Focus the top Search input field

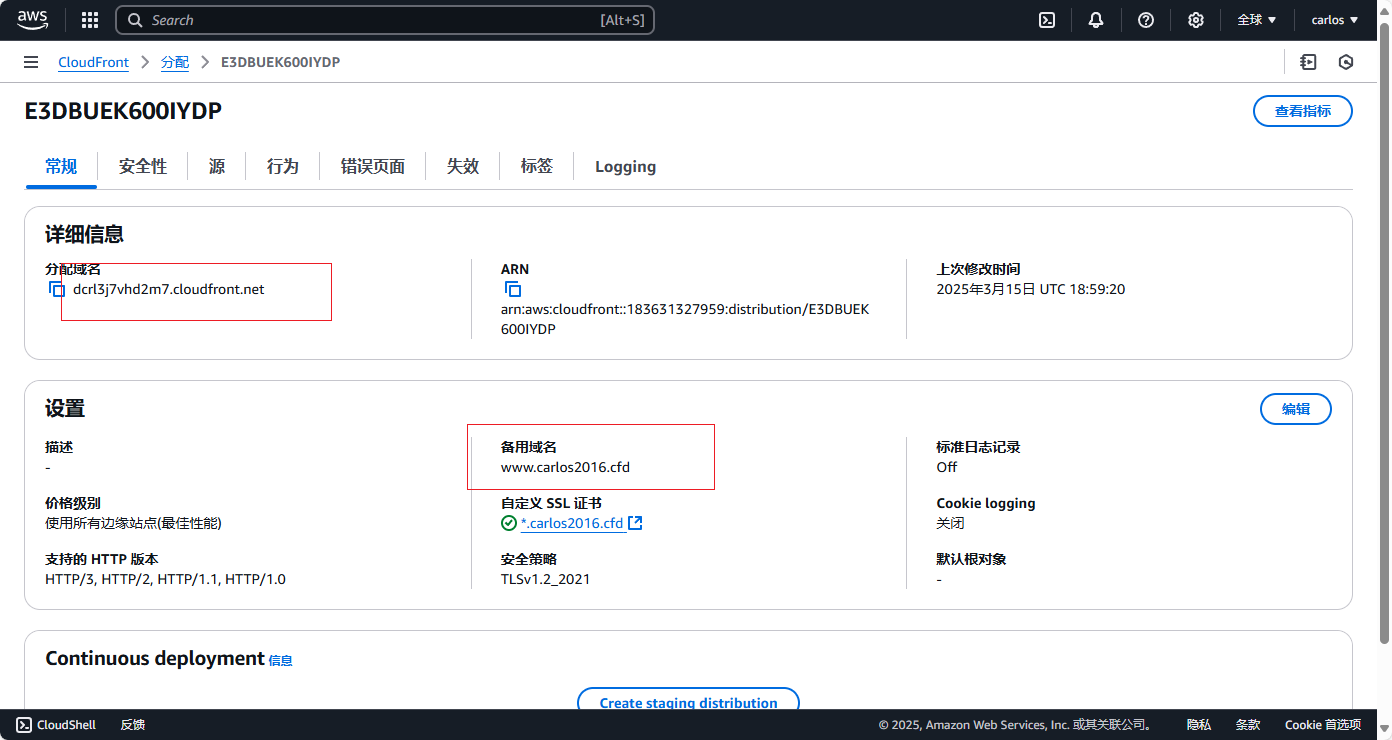click(385, 20)
